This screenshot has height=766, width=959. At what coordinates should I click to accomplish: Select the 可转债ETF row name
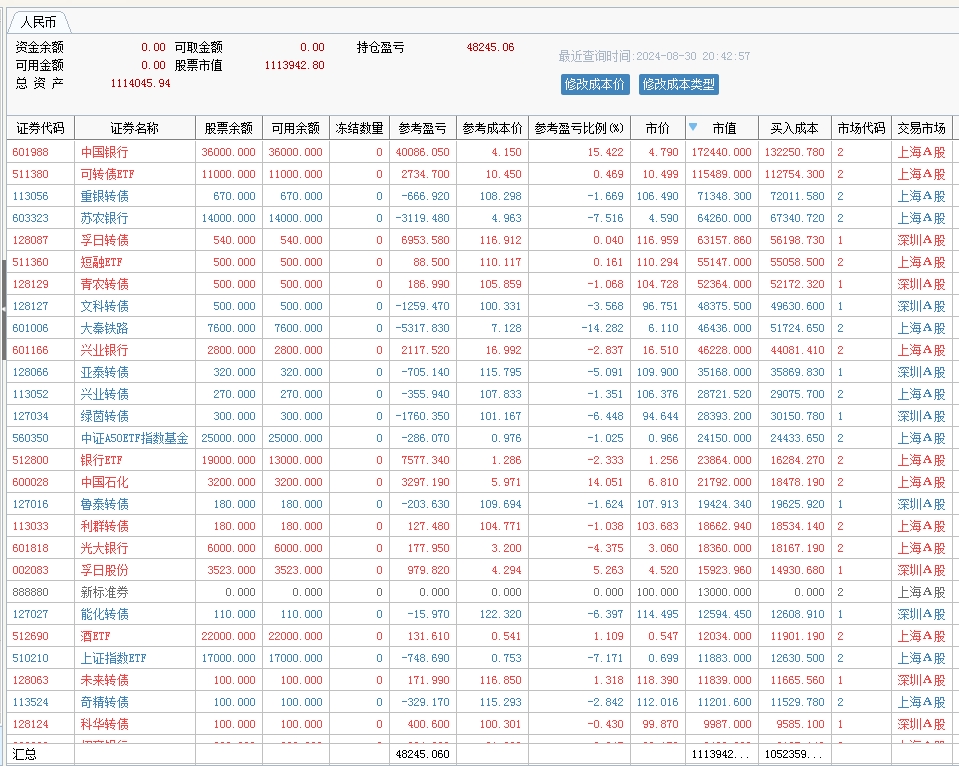[x=108, y=174]
